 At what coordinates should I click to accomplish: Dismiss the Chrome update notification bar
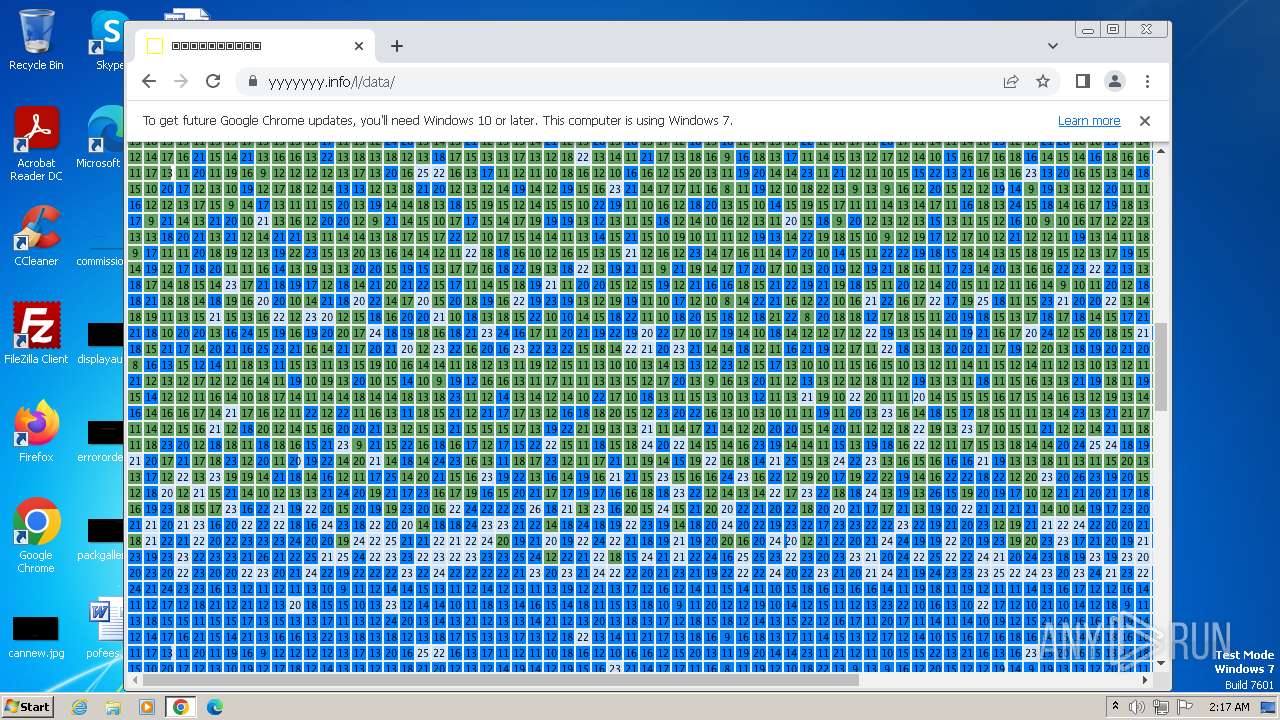click(1145, 120)
